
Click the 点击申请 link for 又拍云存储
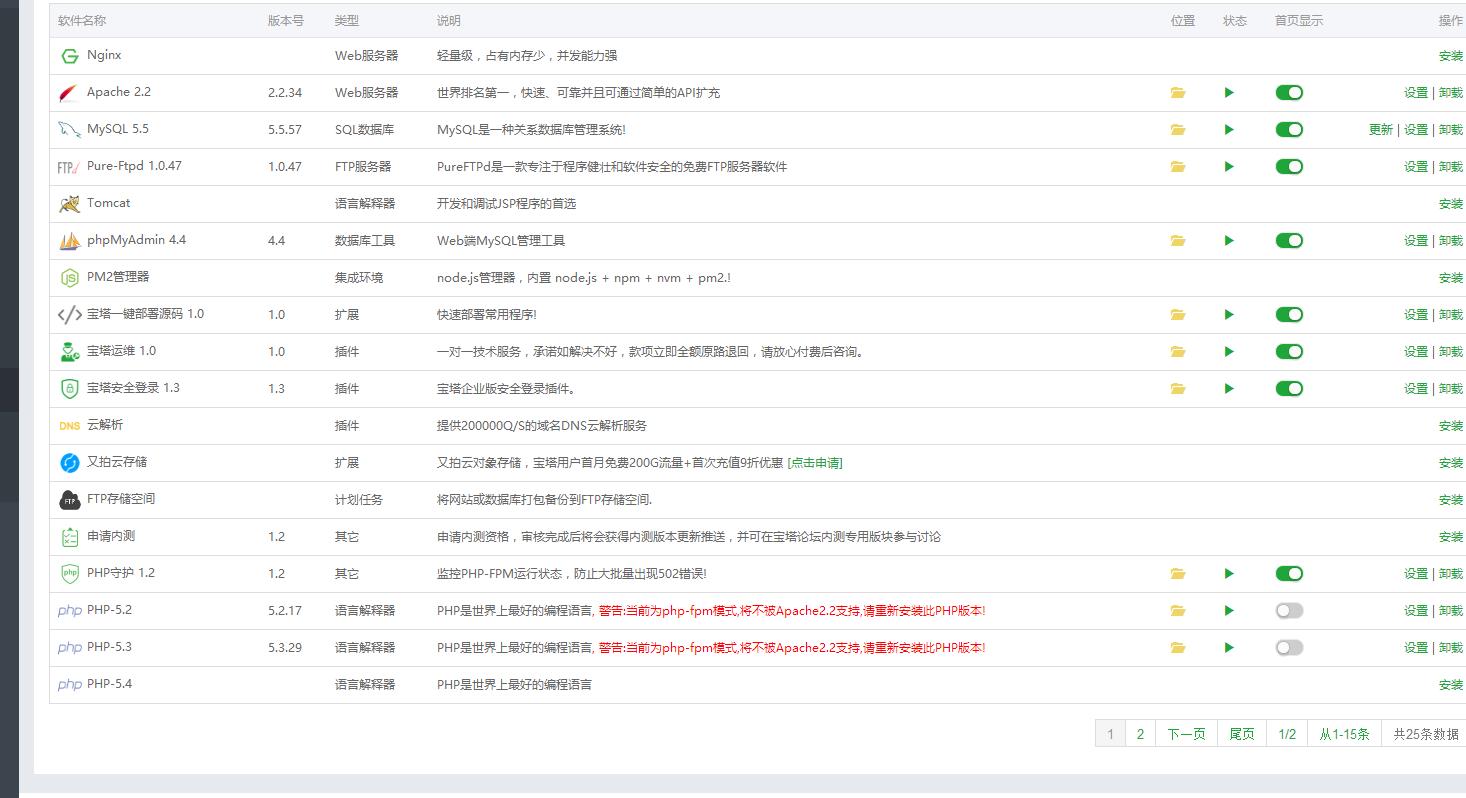pos(815,463)
